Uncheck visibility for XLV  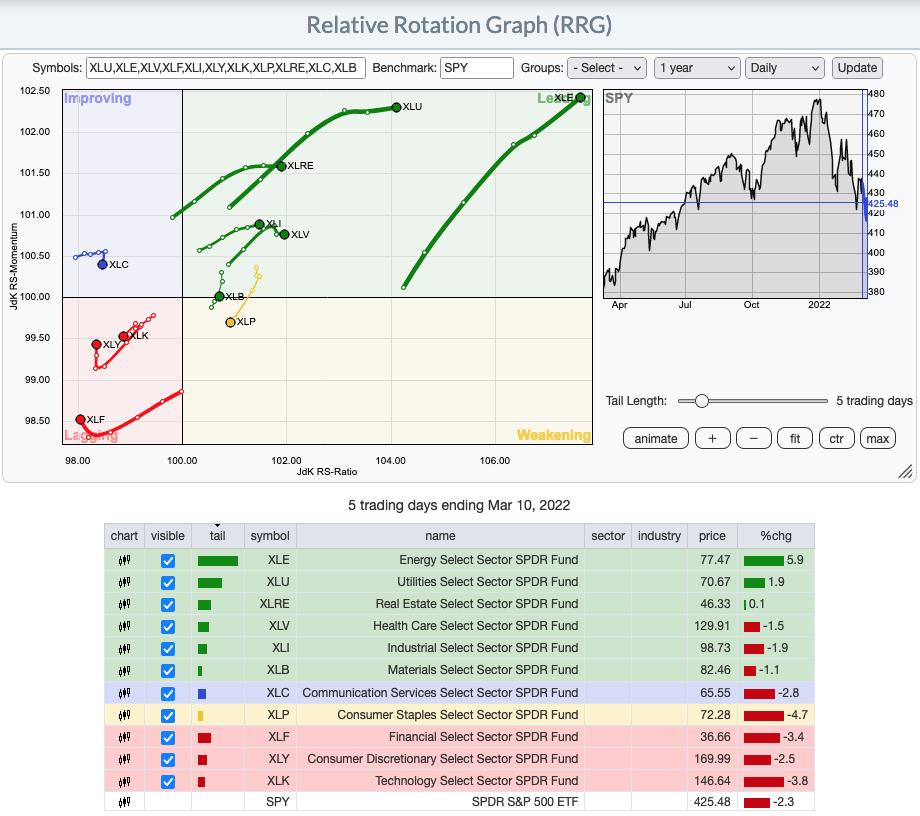tap(168, 627)
